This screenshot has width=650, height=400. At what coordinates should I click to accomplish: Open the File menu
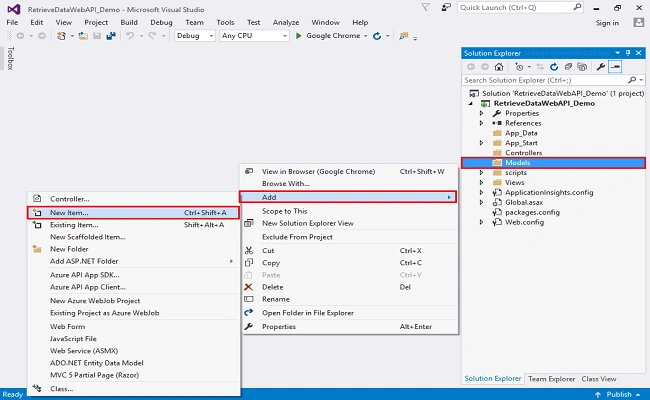(12, 22)
